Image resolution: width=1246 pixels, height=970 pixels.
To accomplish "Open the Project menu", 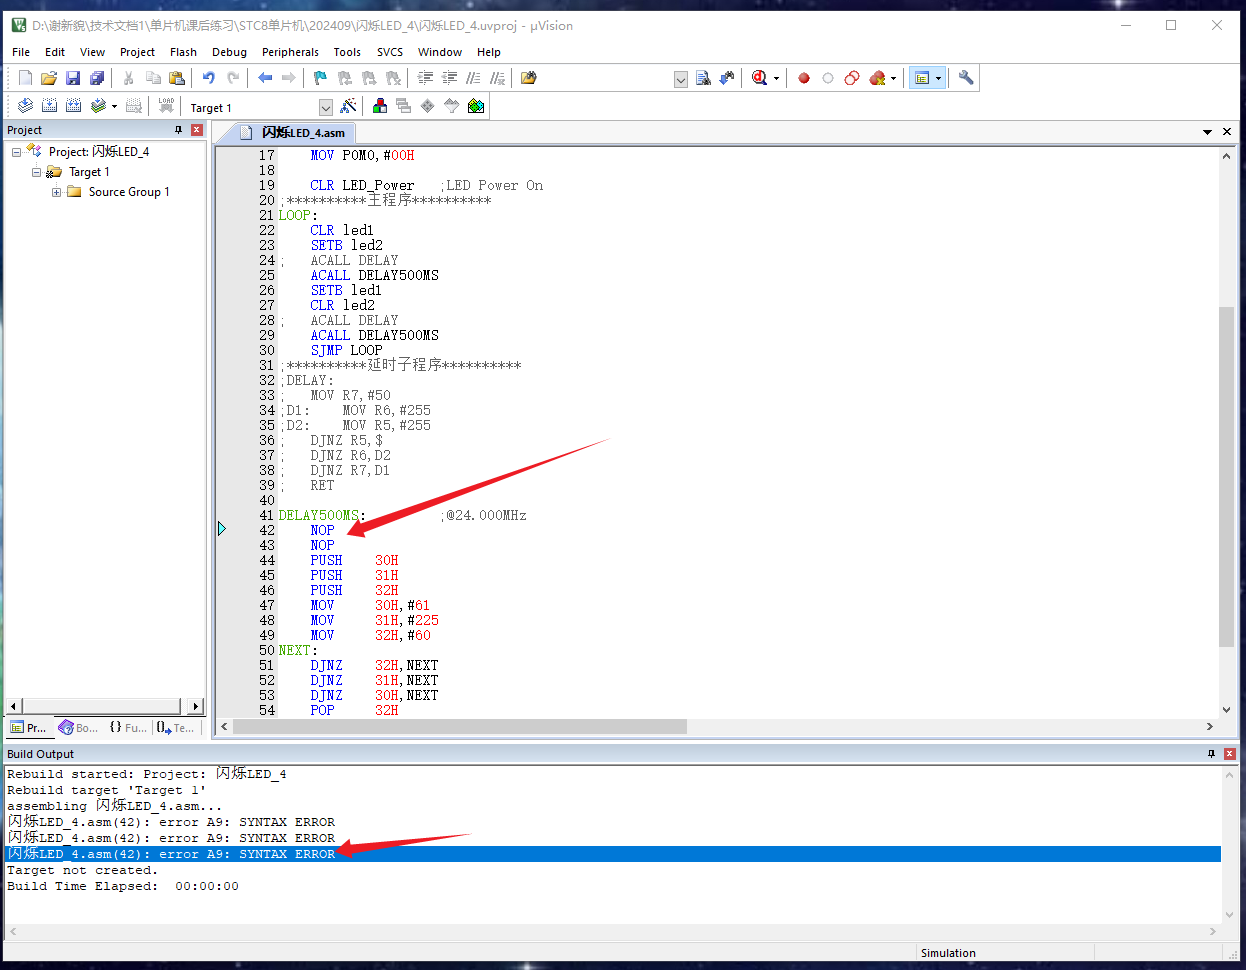I will click(137, 52).
